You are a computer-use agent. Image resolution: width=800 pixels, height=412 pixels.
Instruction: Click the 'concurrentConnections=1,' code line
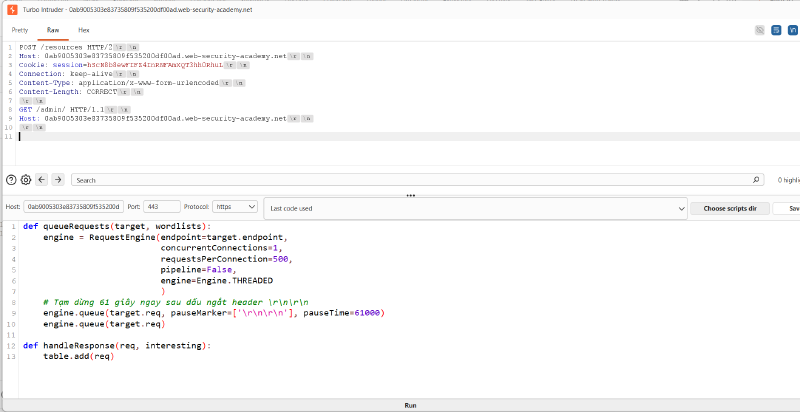point(221,248)
